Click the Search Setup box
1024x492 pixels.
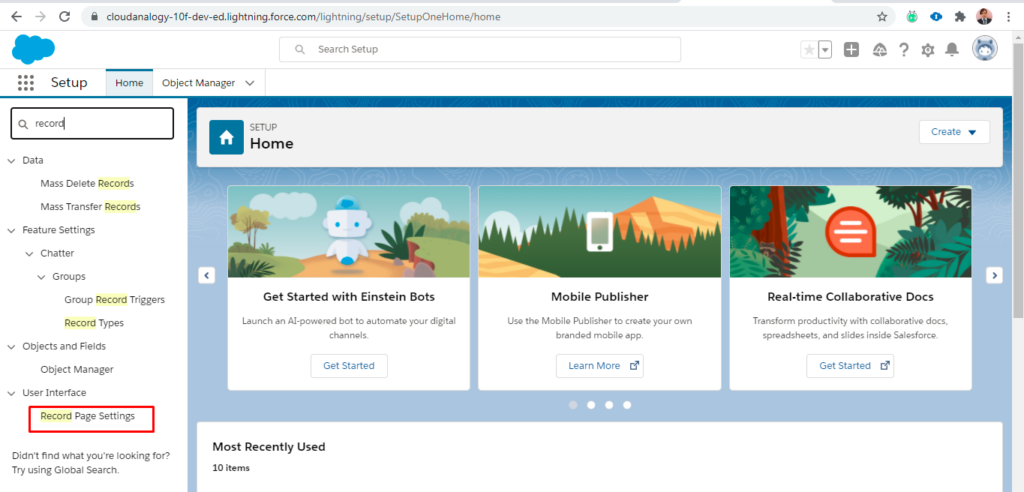[x=480, y=50]
